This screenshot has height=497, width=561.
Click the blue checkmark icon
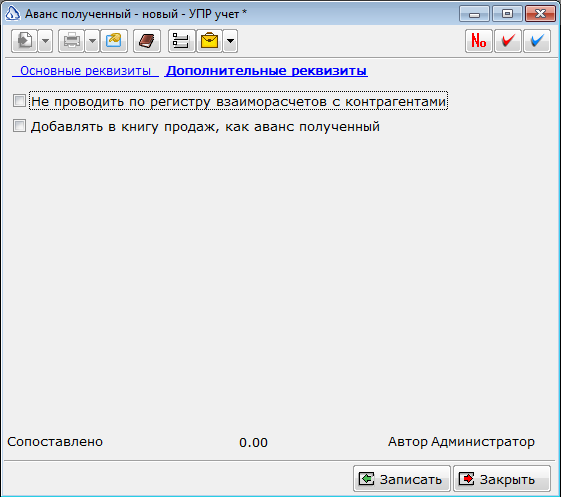coord(537,41)
